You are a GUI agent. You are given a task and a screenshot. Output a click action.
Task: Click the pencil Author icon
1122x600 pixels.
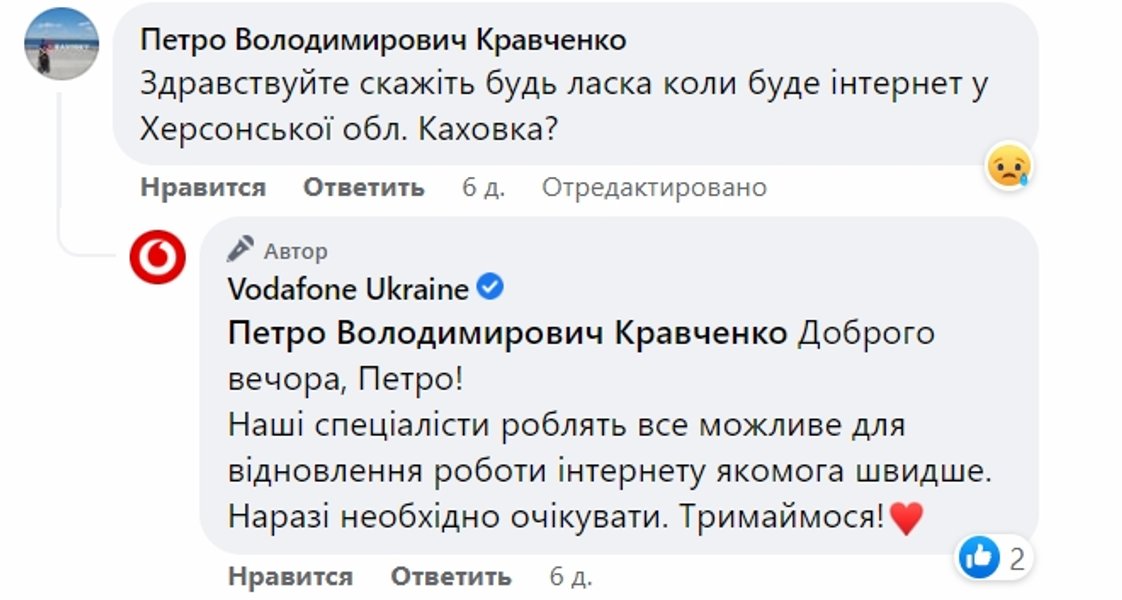click(x=241, y=249)
